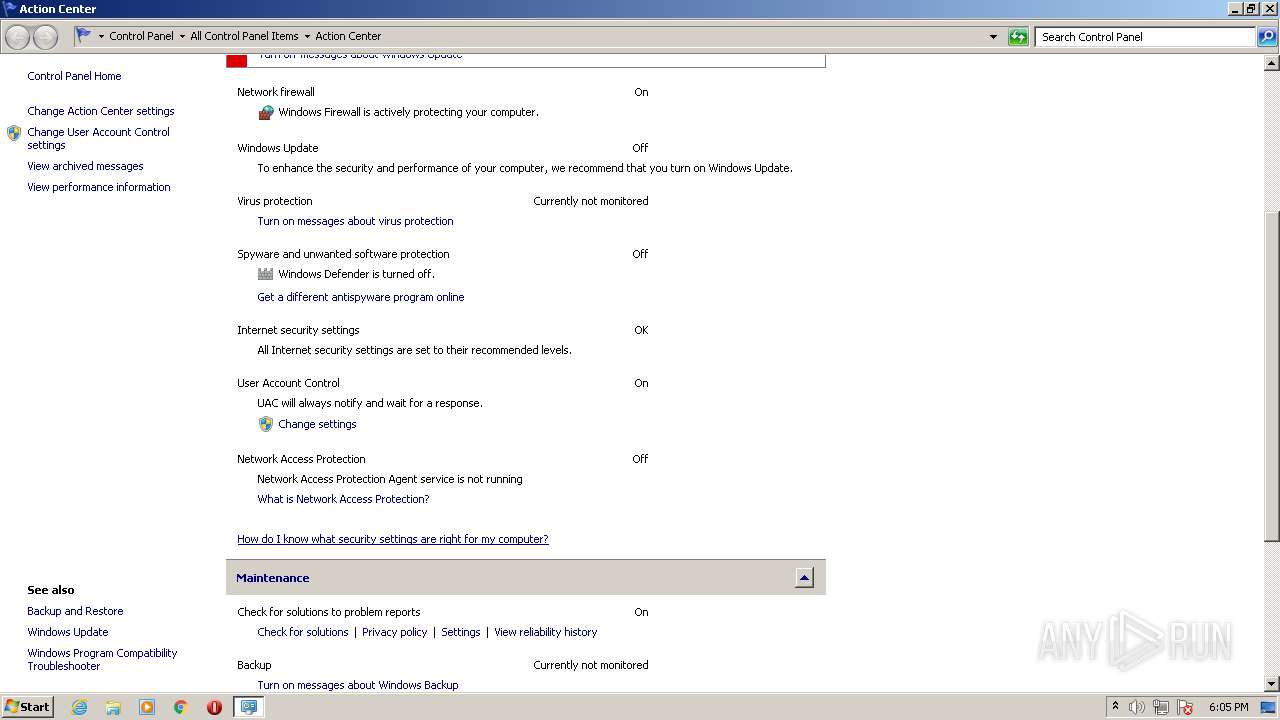Click the search magnifier icon

tap(1266, 37)
